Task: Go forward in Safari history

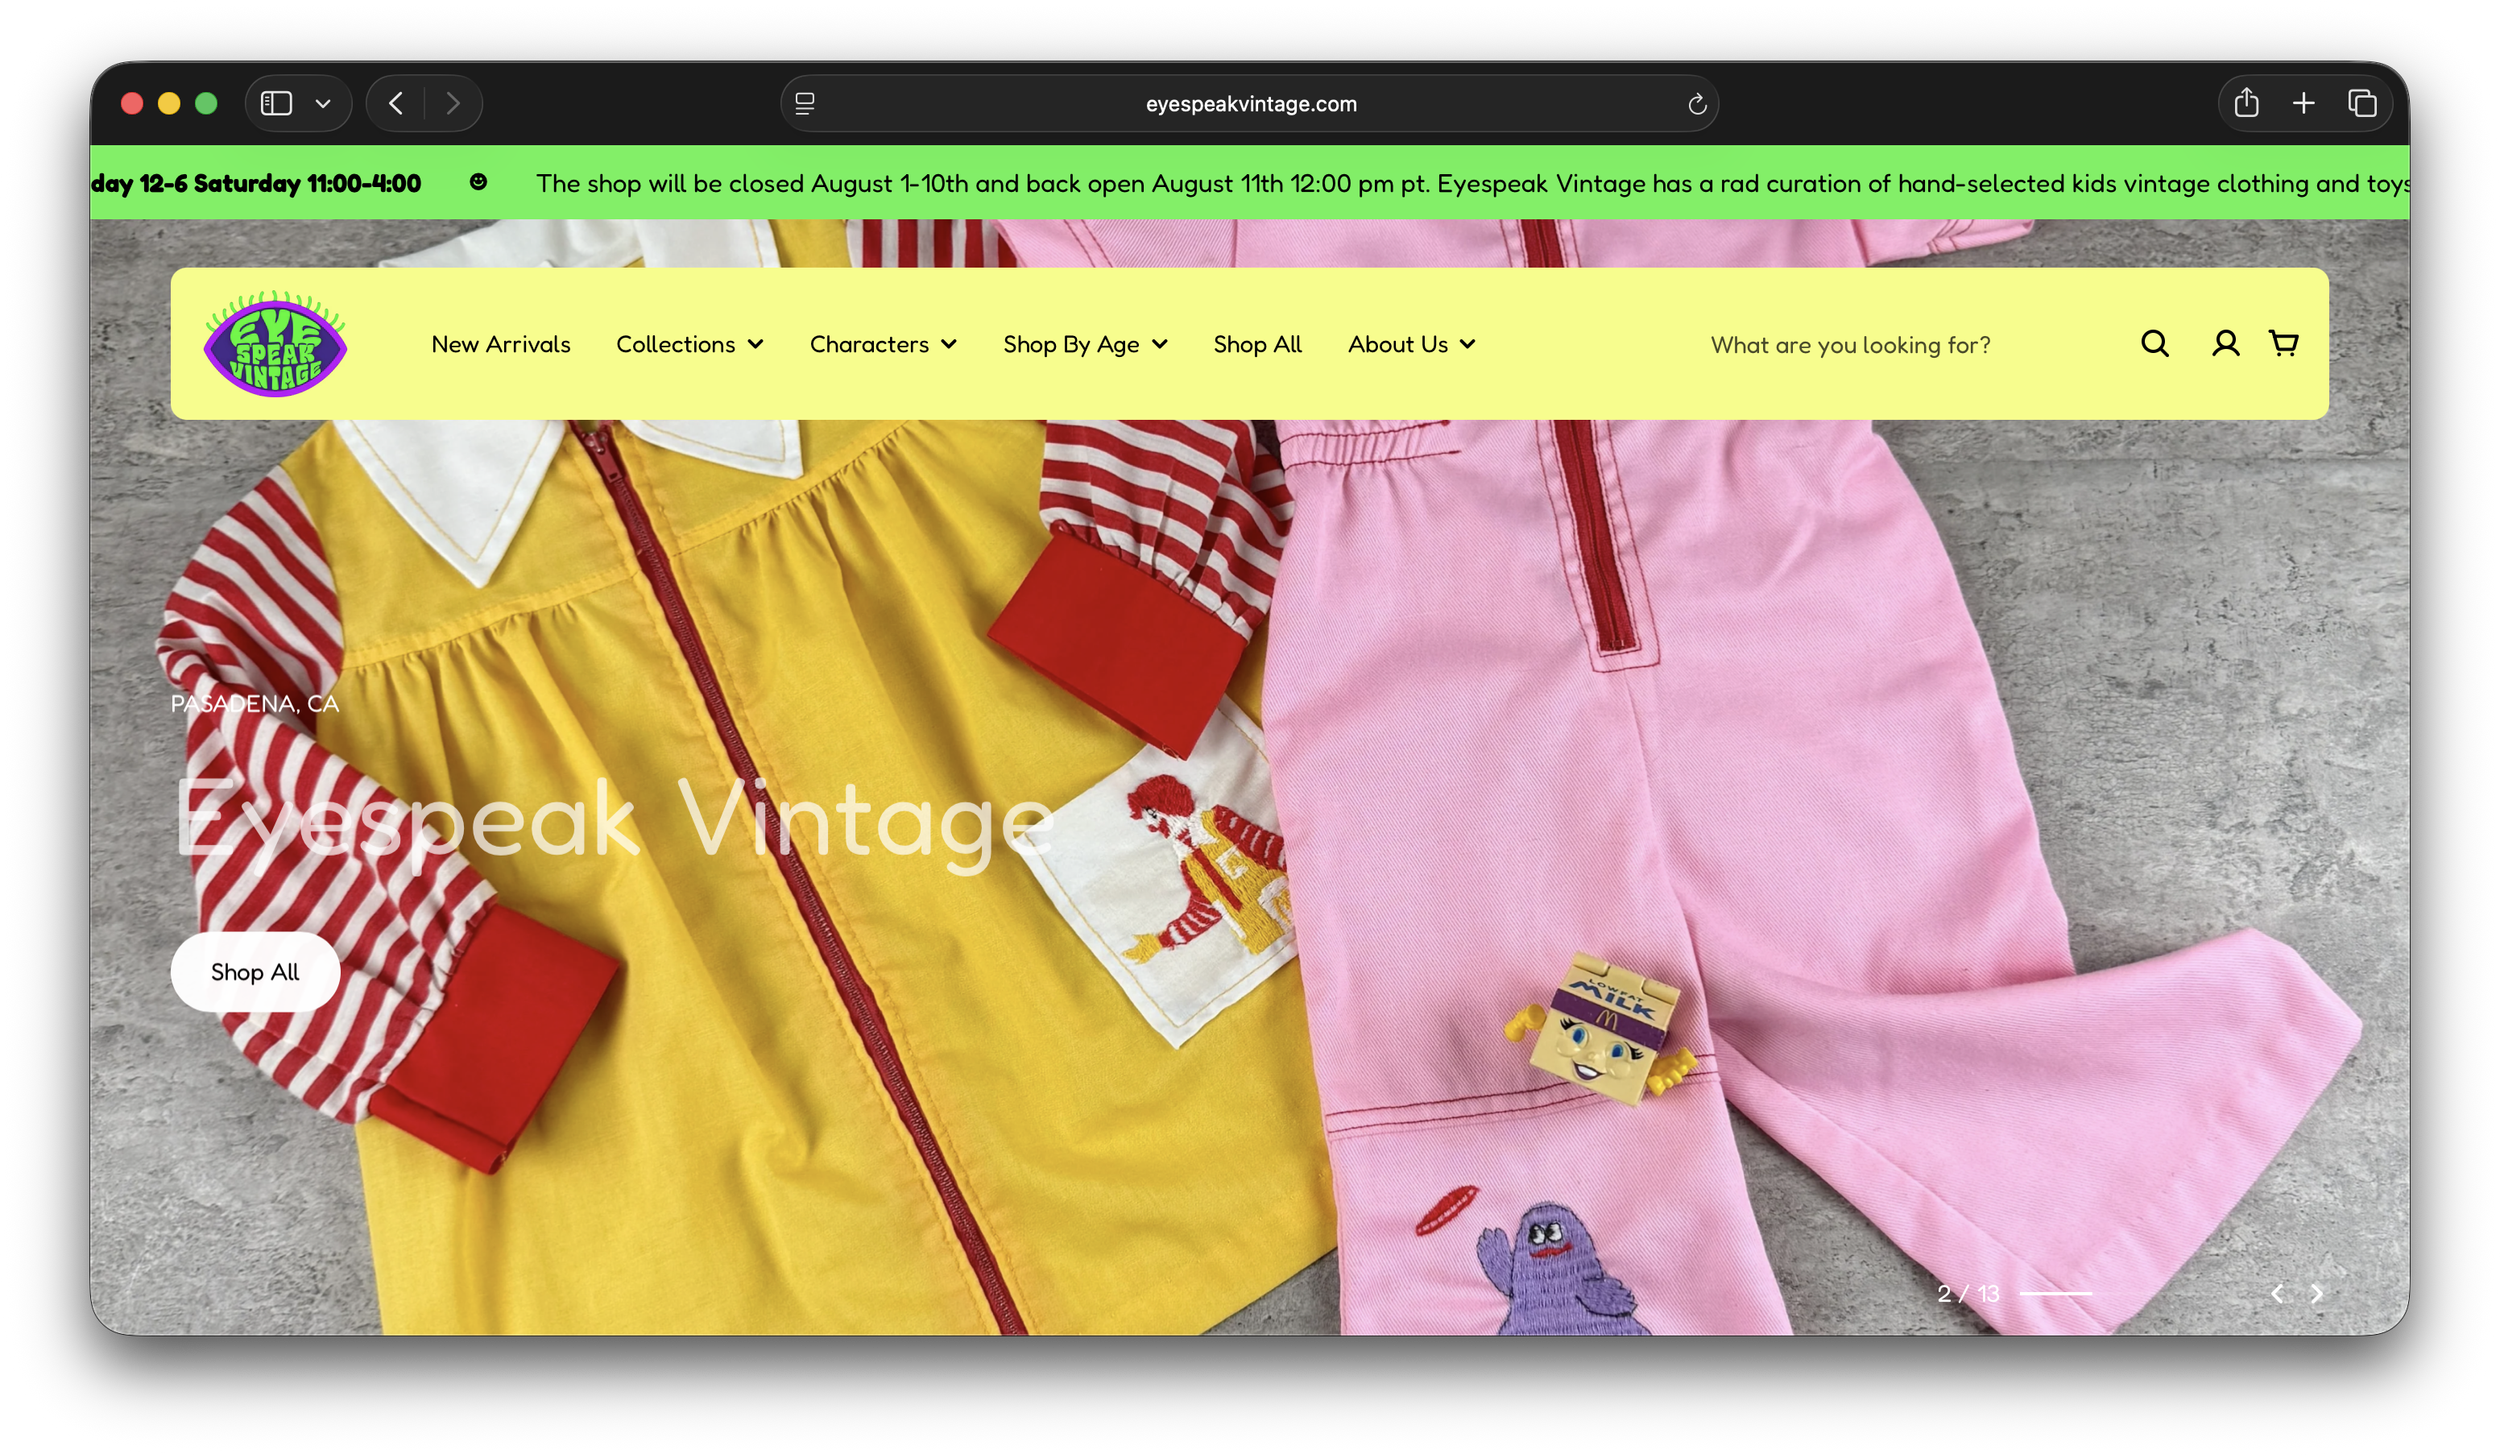Action: pos(453,103)
